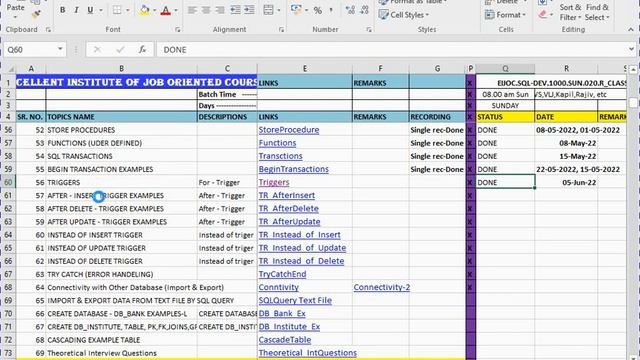Apply fill color bucket
The width and height of the screenshot is (640, 360).
[x=144, y=10]
